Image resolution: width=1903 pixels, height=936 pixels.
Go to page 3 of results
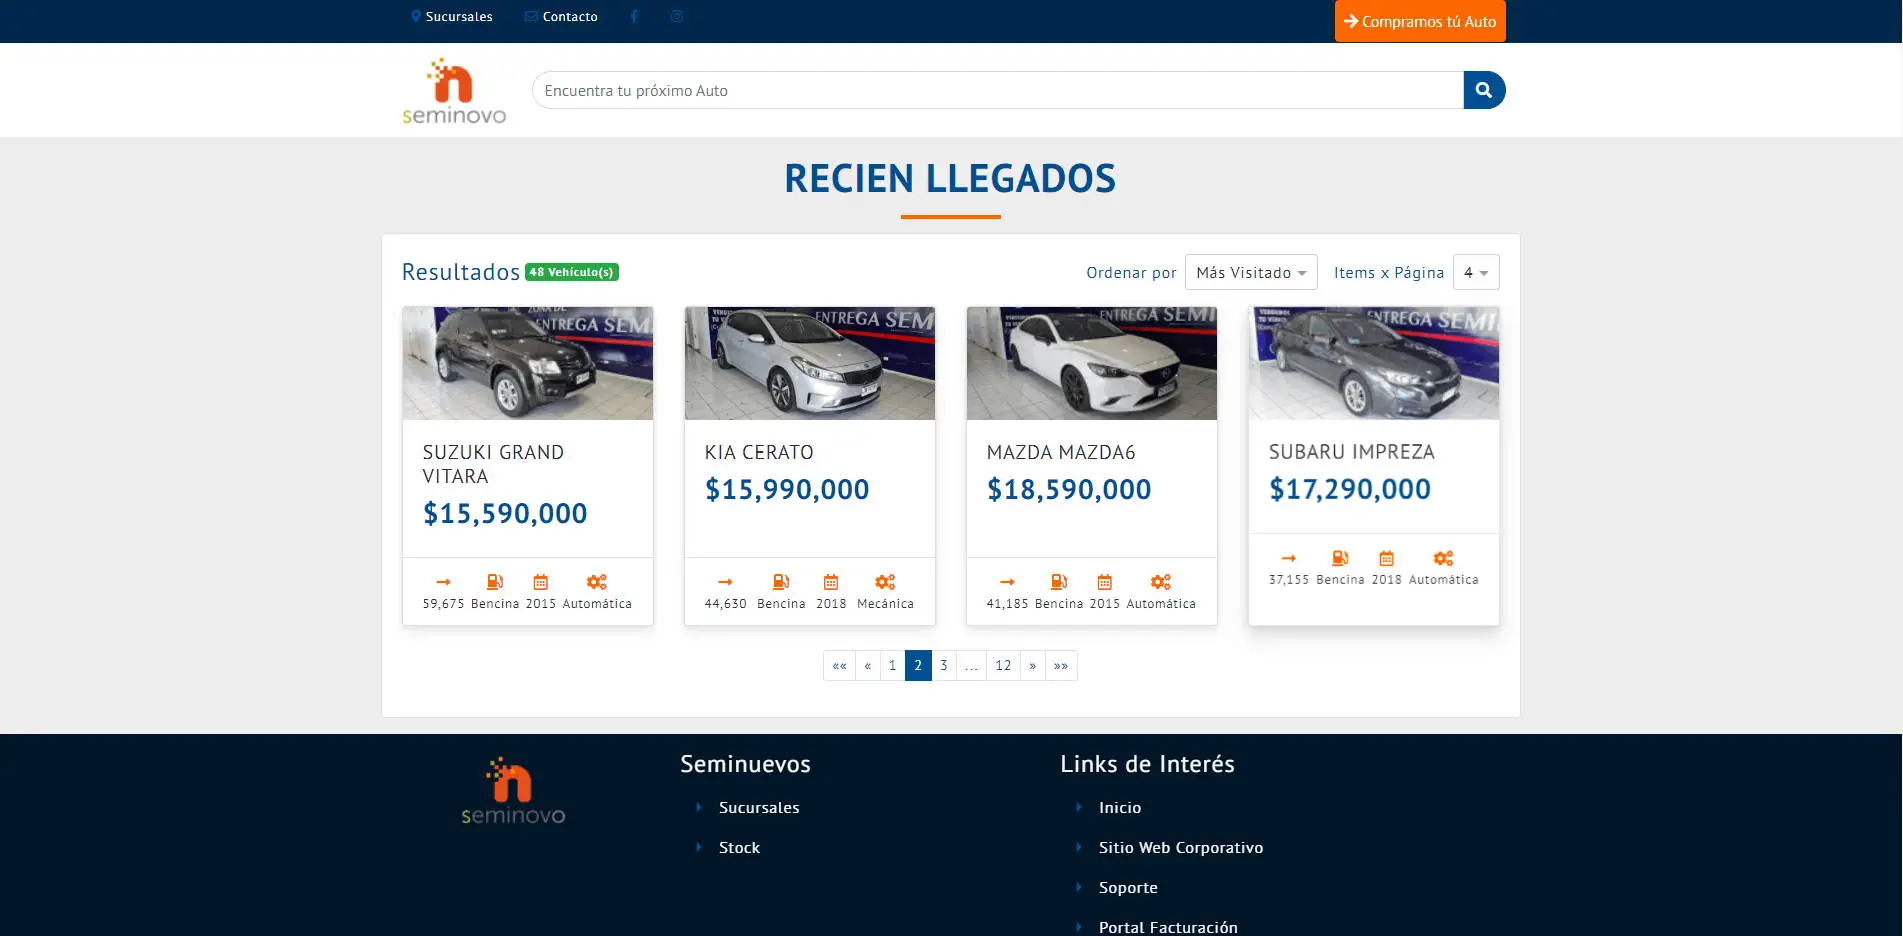click(943, 666)
